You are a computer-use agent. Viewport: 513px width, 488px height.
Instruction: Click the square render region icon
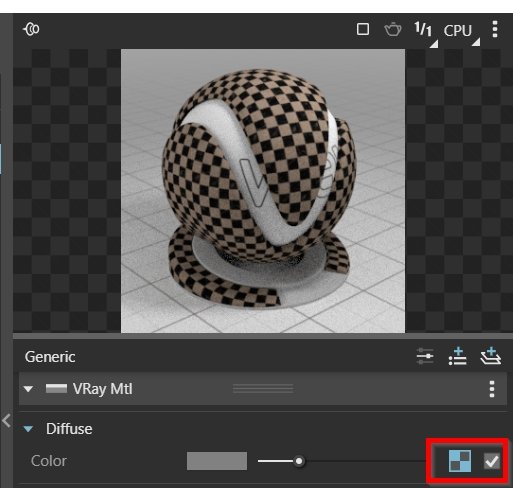point(363,29)
